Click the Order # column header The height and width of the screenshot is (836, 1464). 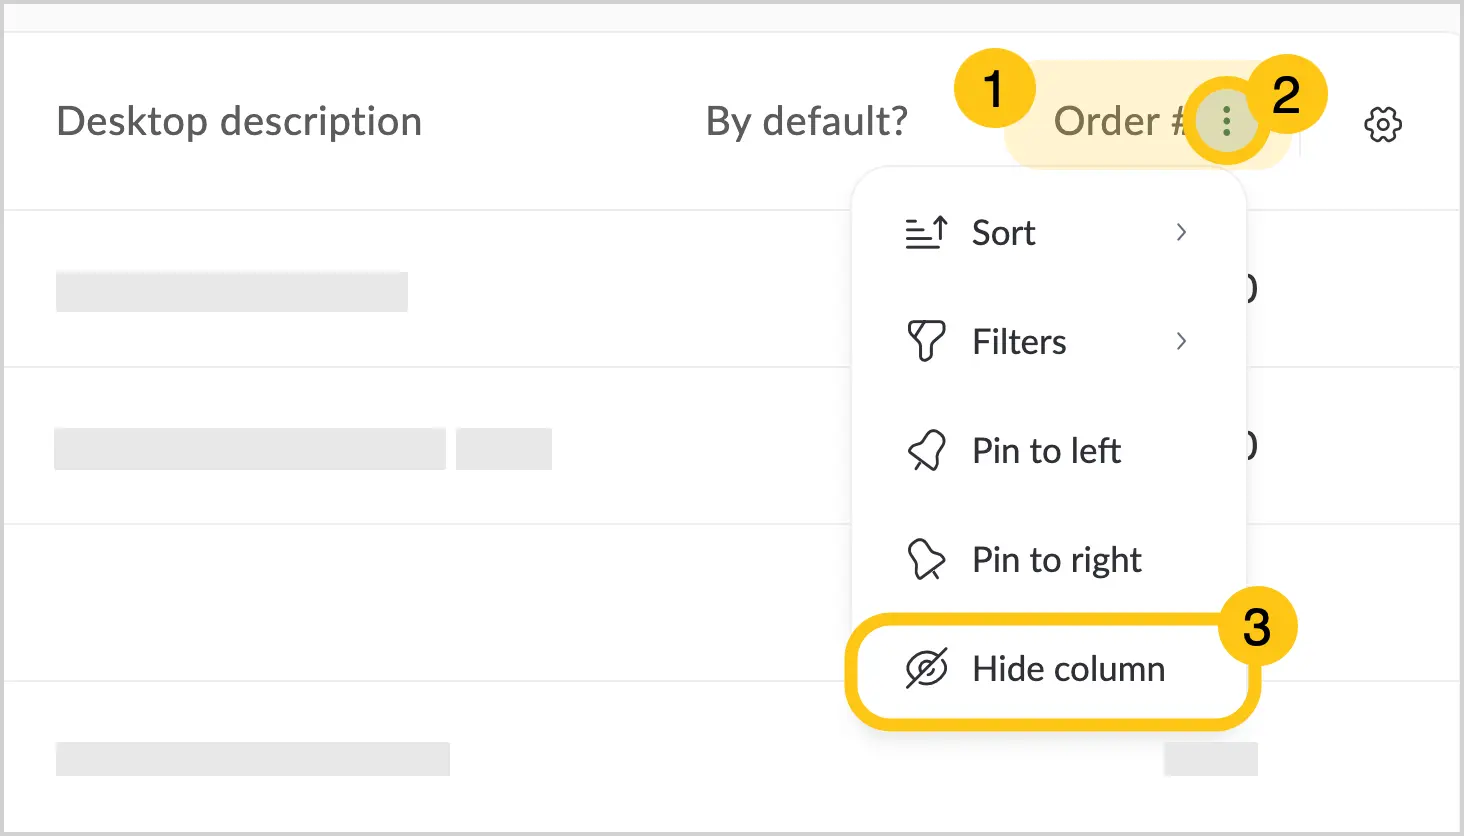click(x=1119, y=121)
